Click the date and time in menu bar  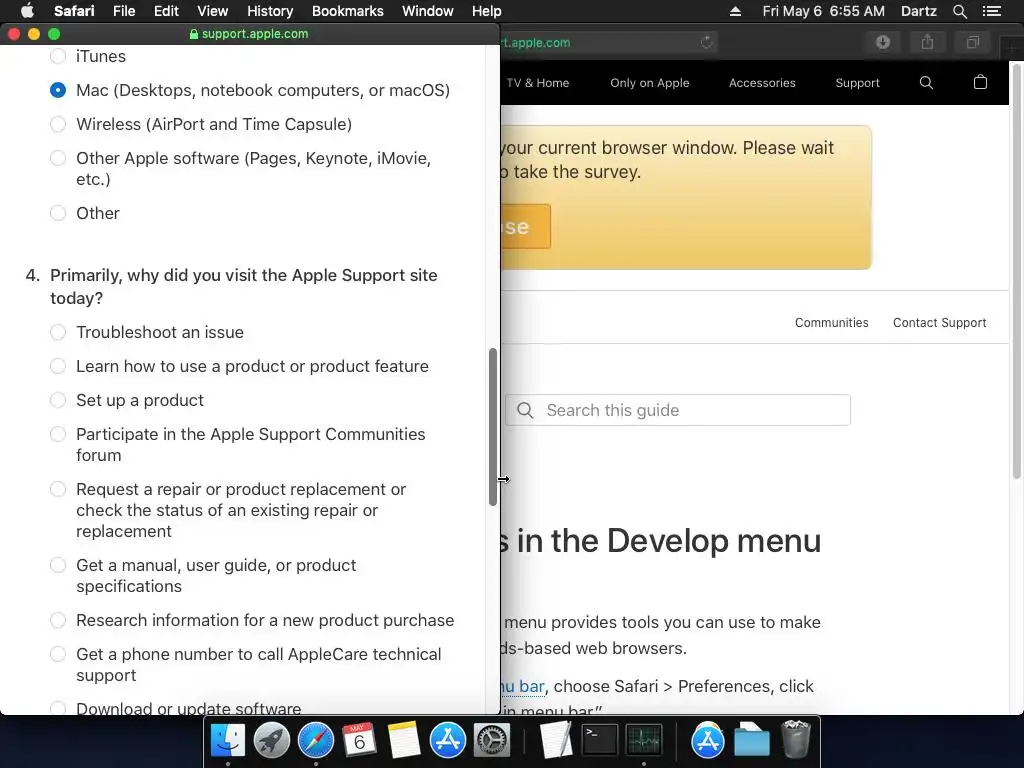coord(824,11)
